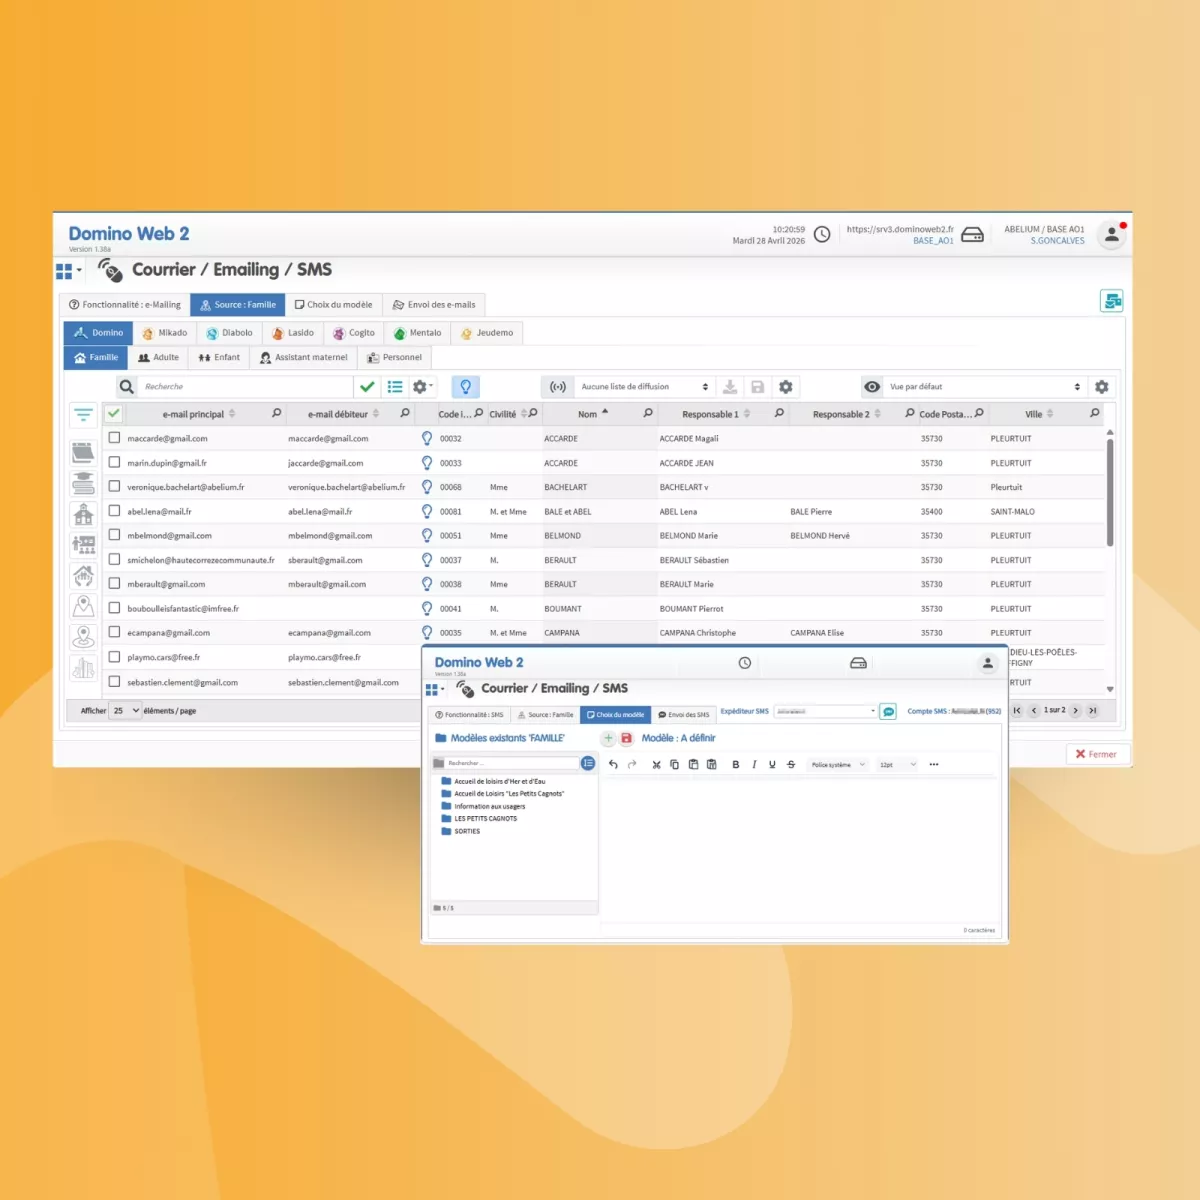Click the Bold formatting icon in editor
Screen dimensions: 1200x1200
[x=736, y=765]
